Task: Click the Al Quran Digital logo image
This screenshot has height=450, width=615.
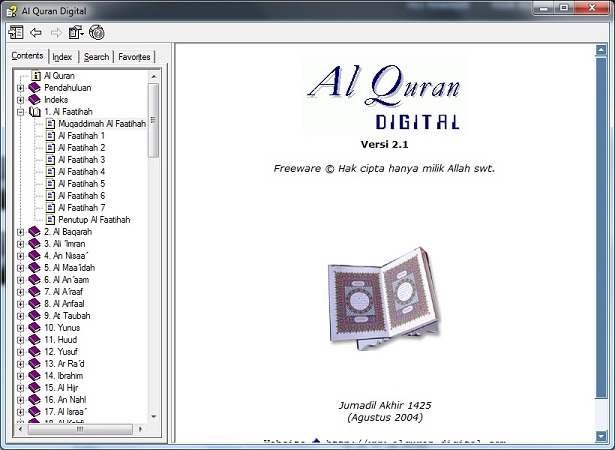Action: tap(384, 96)
